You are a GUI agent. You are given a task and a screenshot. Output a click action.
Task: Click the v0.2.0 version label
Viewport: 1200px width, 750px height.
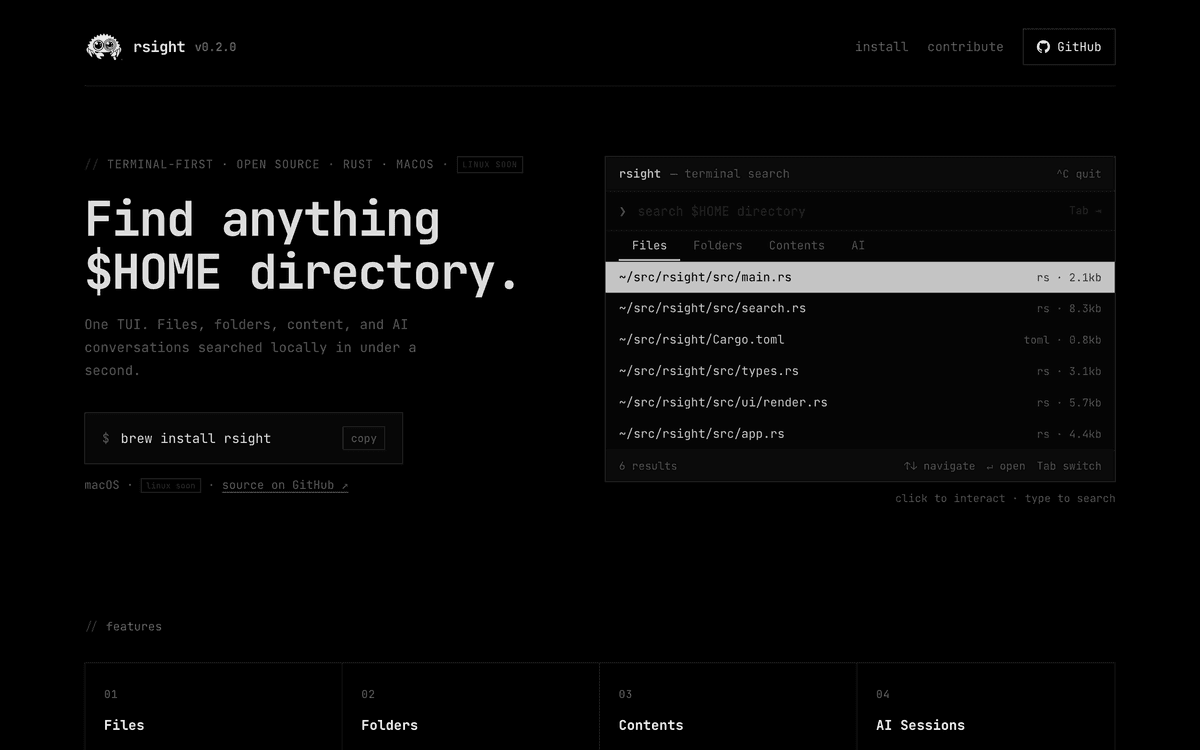point(216,47)
